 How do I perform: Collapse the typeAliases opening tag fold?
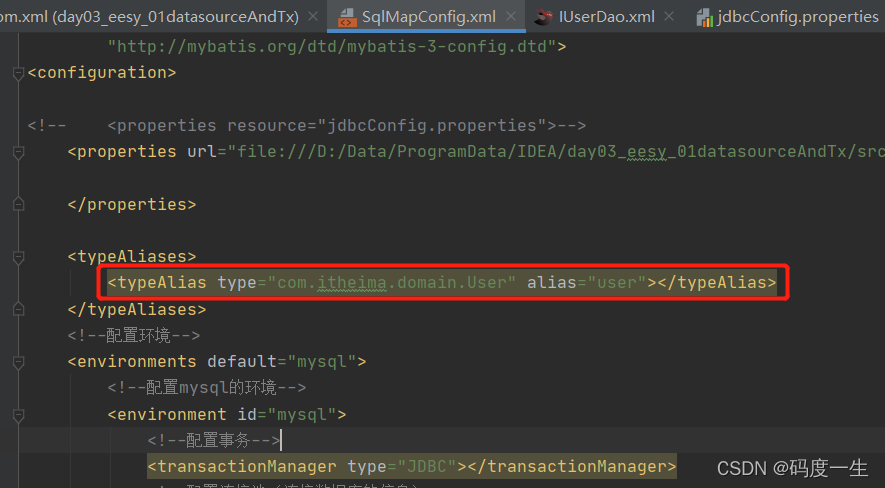coord(18,257)
